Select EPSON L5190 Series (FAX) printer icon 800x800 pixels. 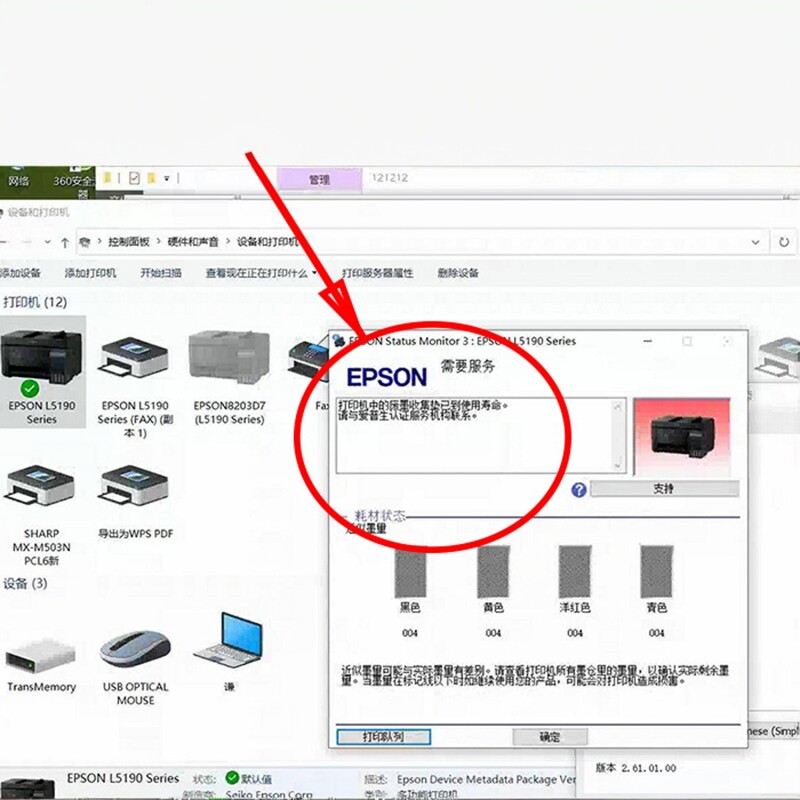coord(135,357)
